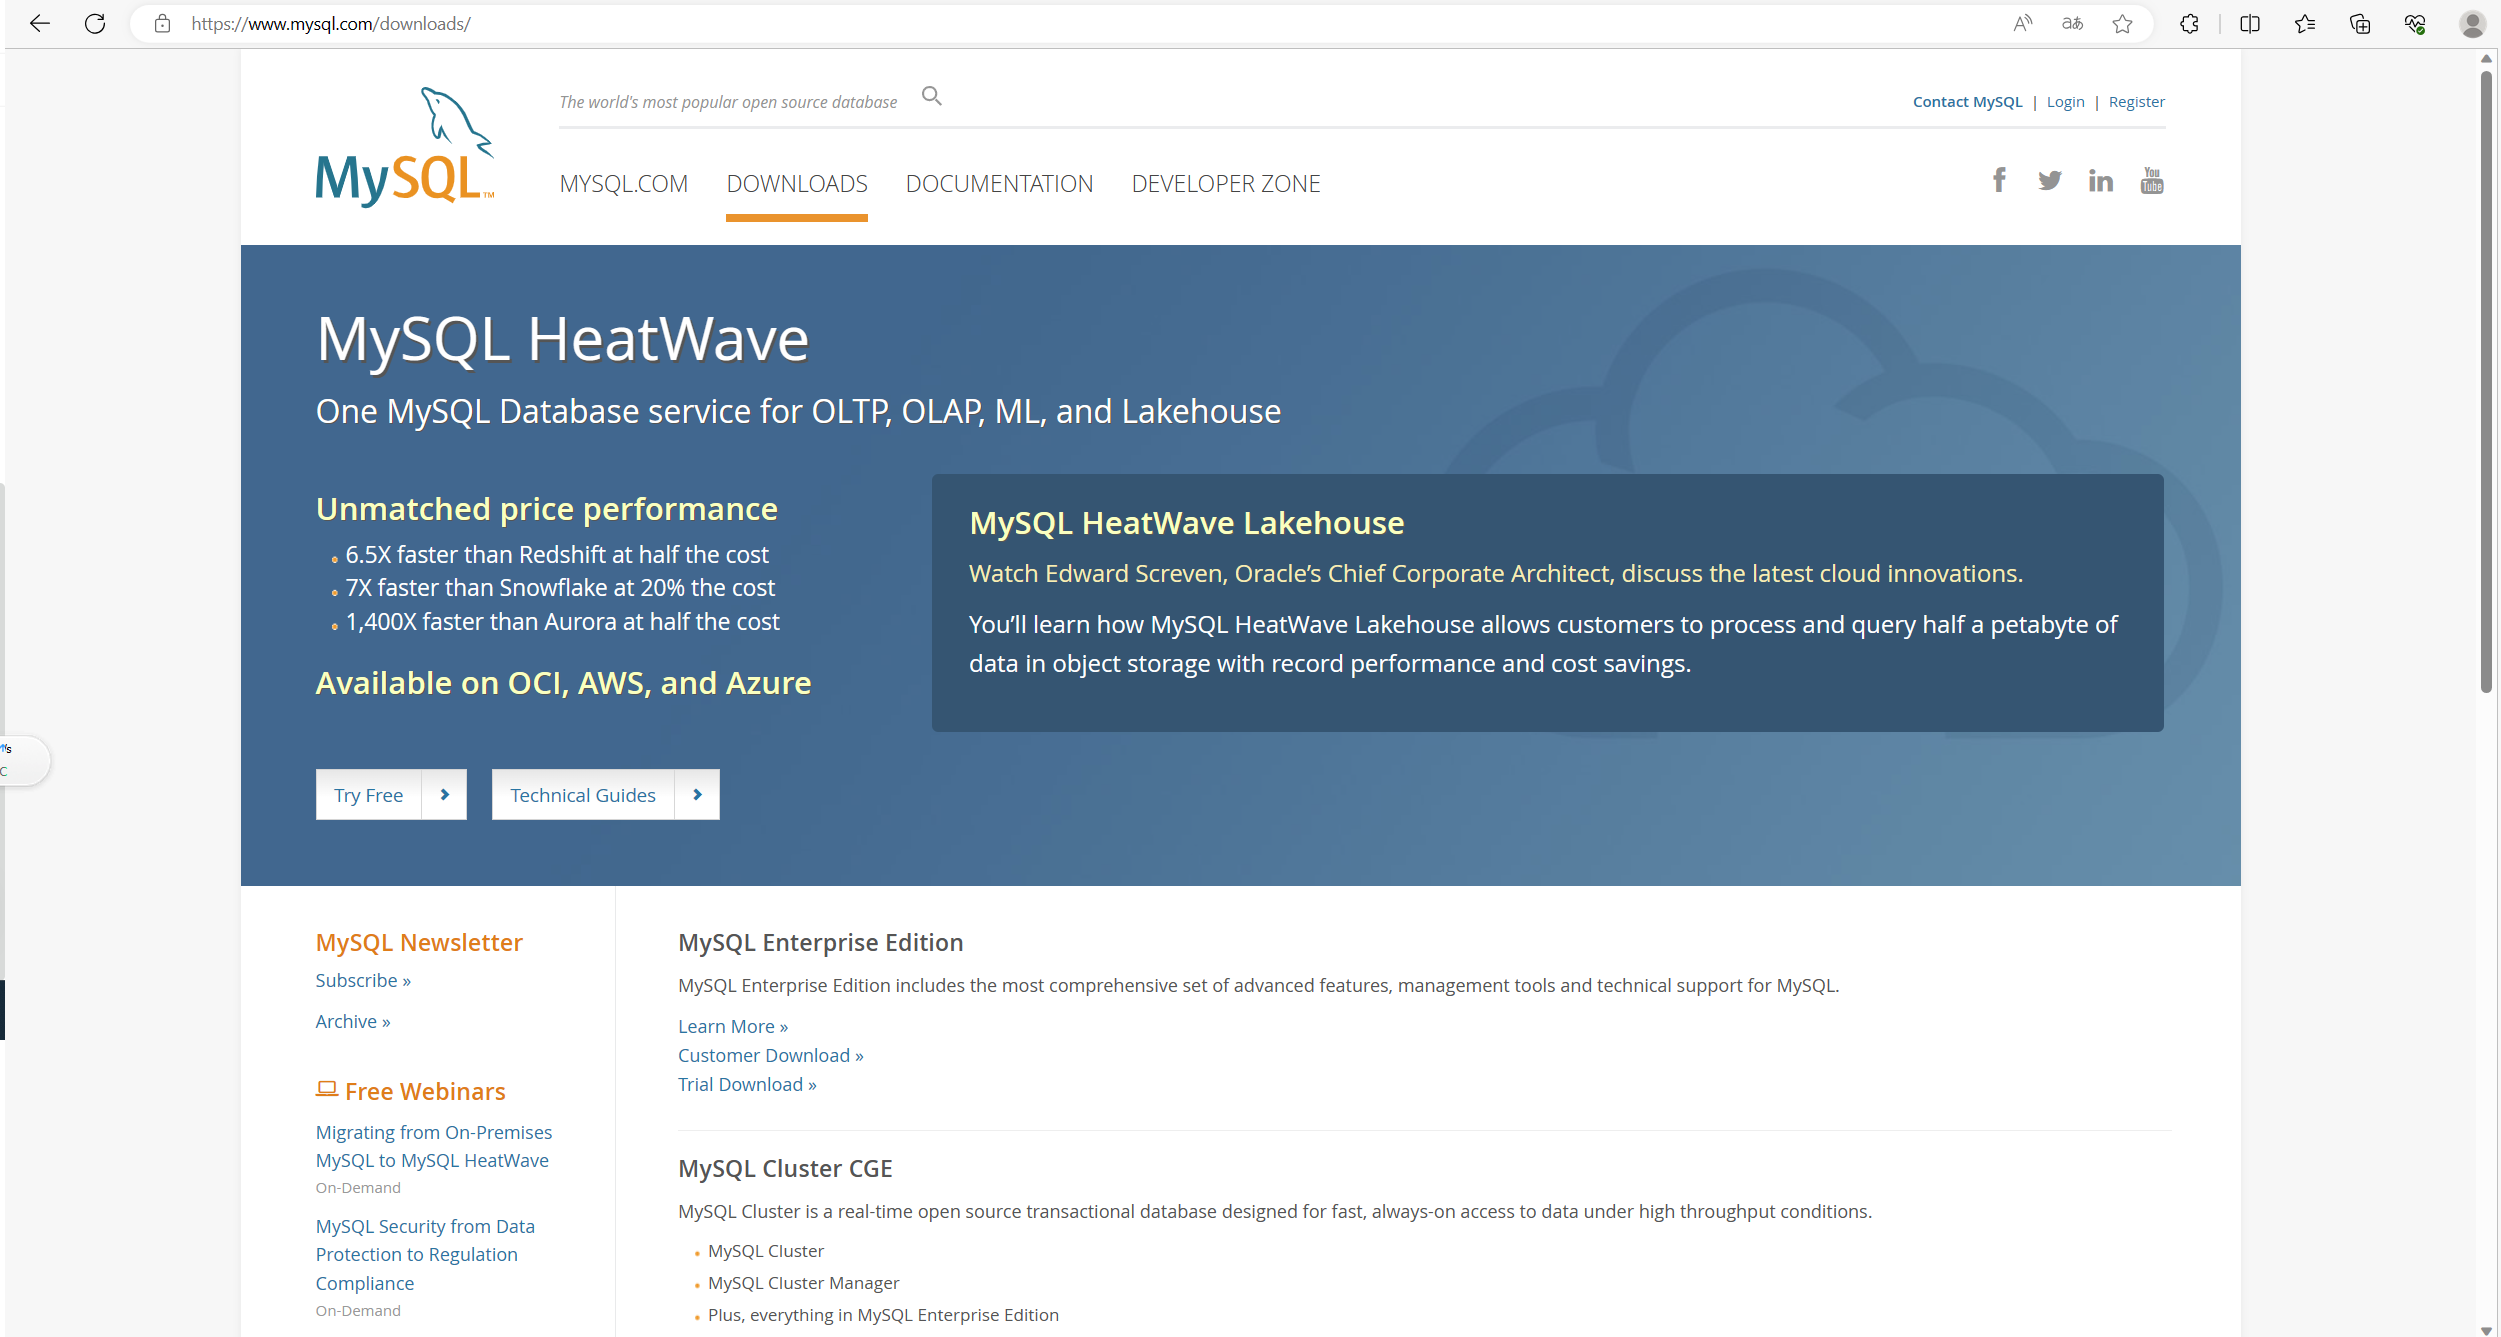Go to MYSQL.COM nav tab

click(x=624, y=184)
